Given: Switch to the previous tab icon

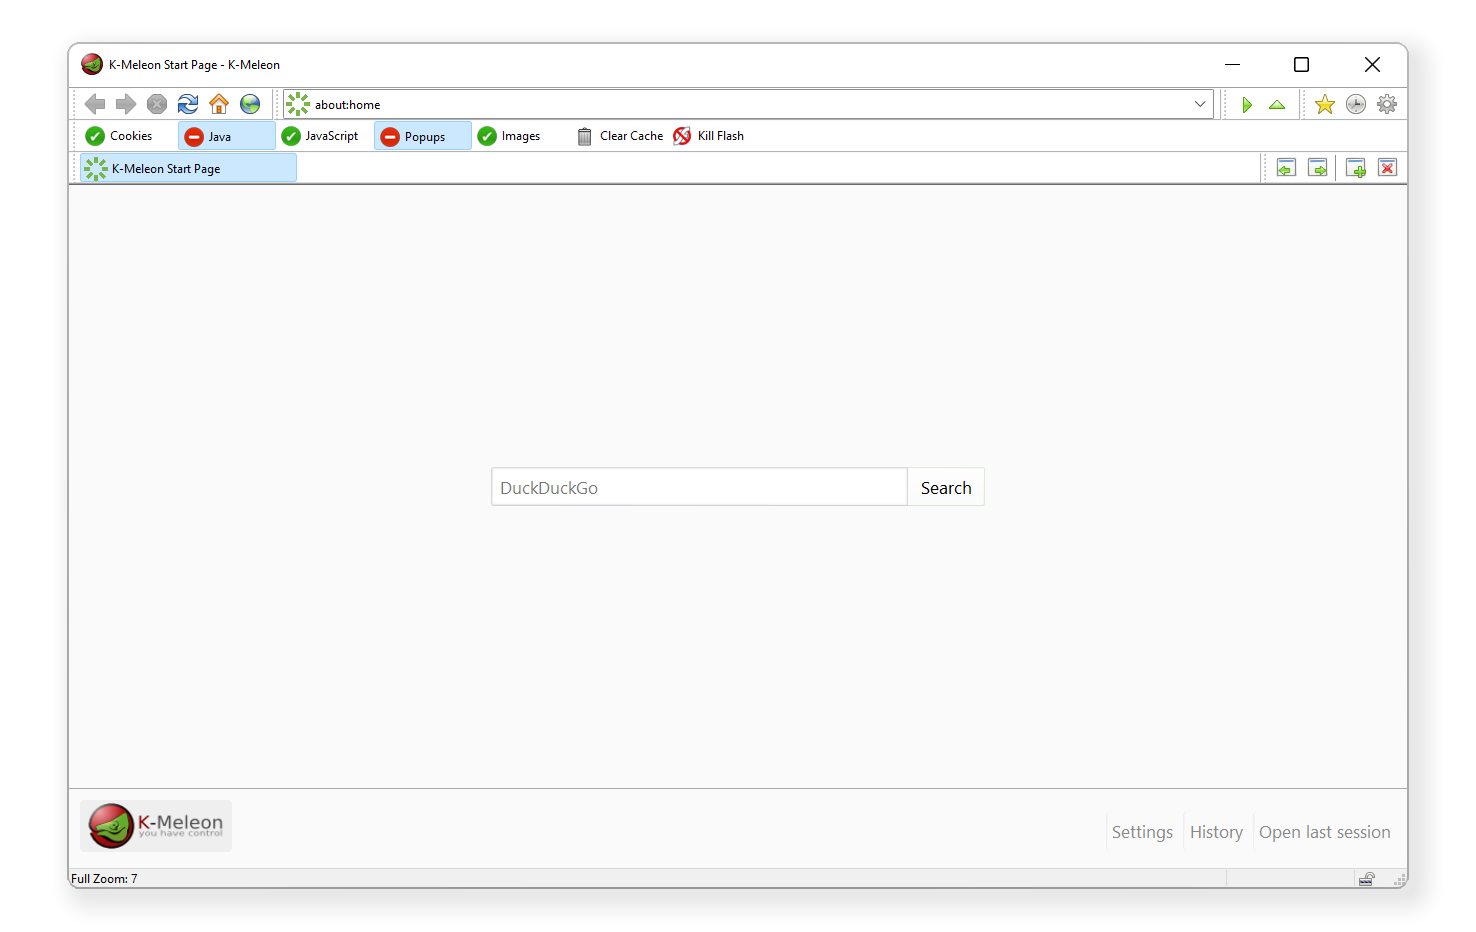Looking at the screenshot, I should click(1286, 168).
